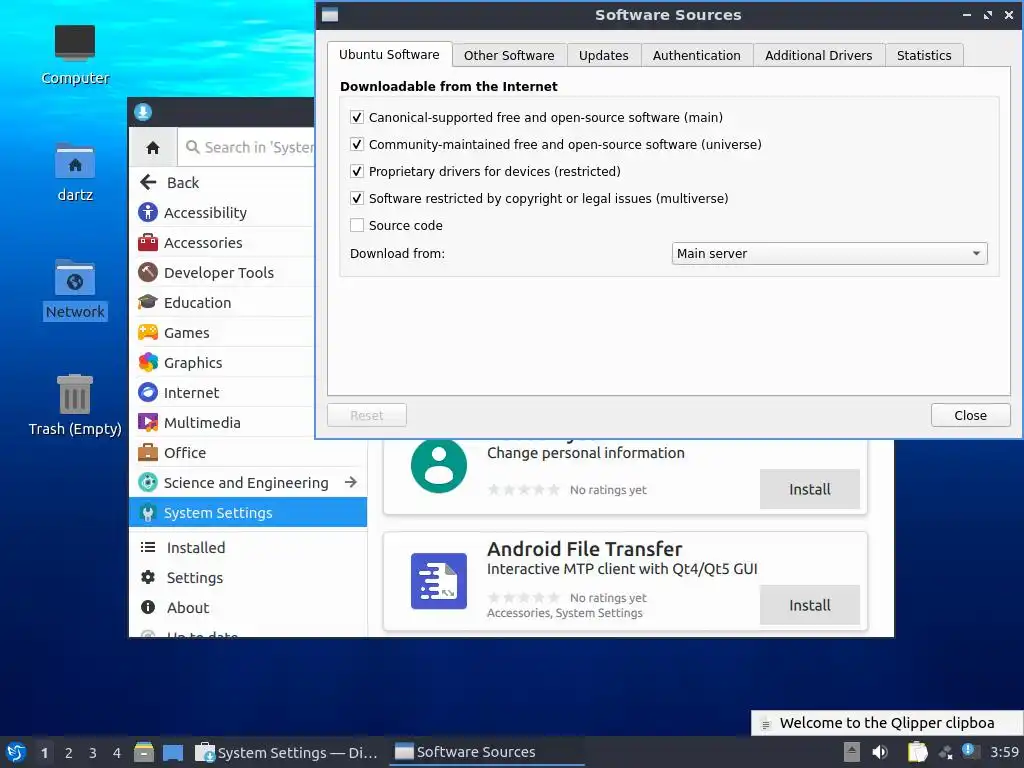
Task: Click the Graphics category icon
Action: [x=148, y=362]
